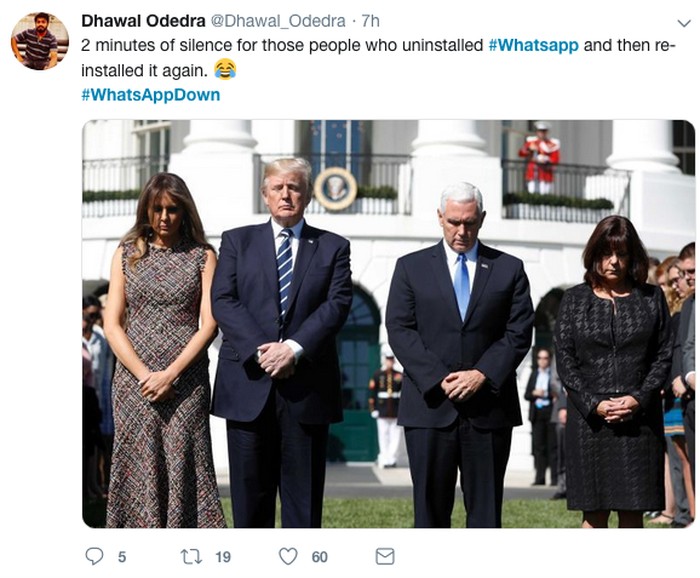Click the retweet count 19

(223, 557)
